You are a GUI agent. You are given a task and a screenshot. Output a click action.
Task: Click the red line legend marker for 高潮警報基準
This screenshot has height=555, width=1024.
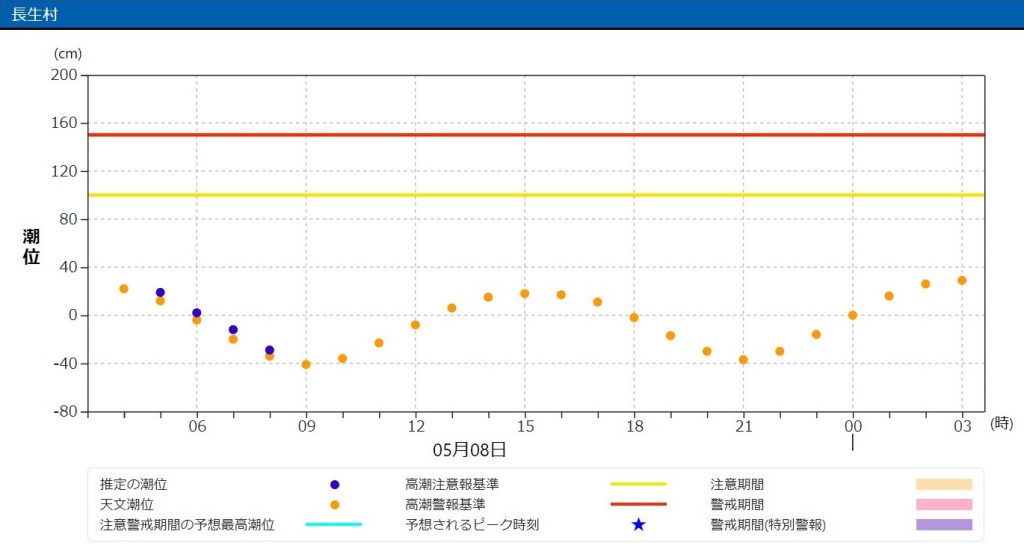(638, 504)
